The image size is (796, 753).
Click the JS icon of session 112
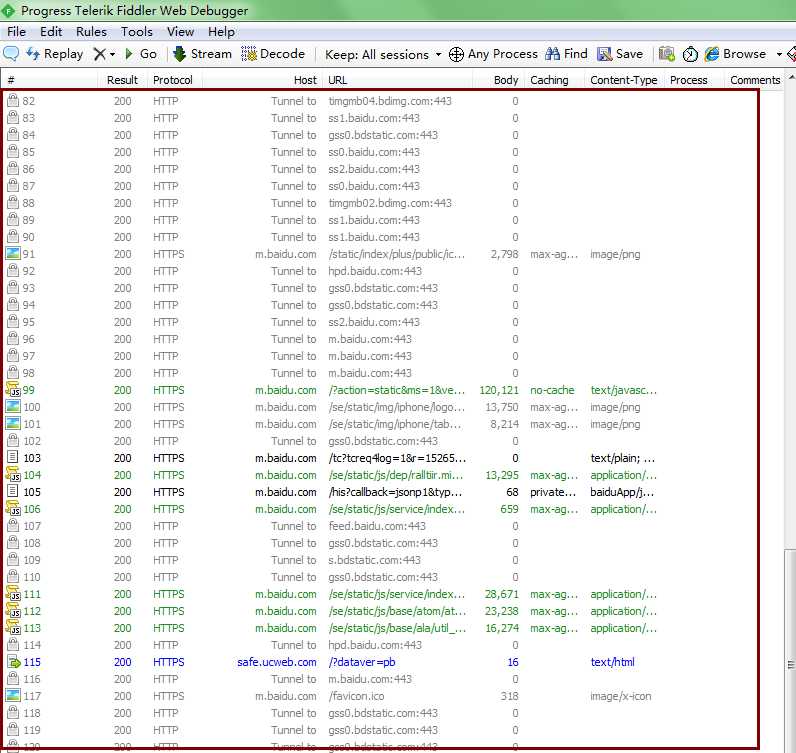coord(13,610)
